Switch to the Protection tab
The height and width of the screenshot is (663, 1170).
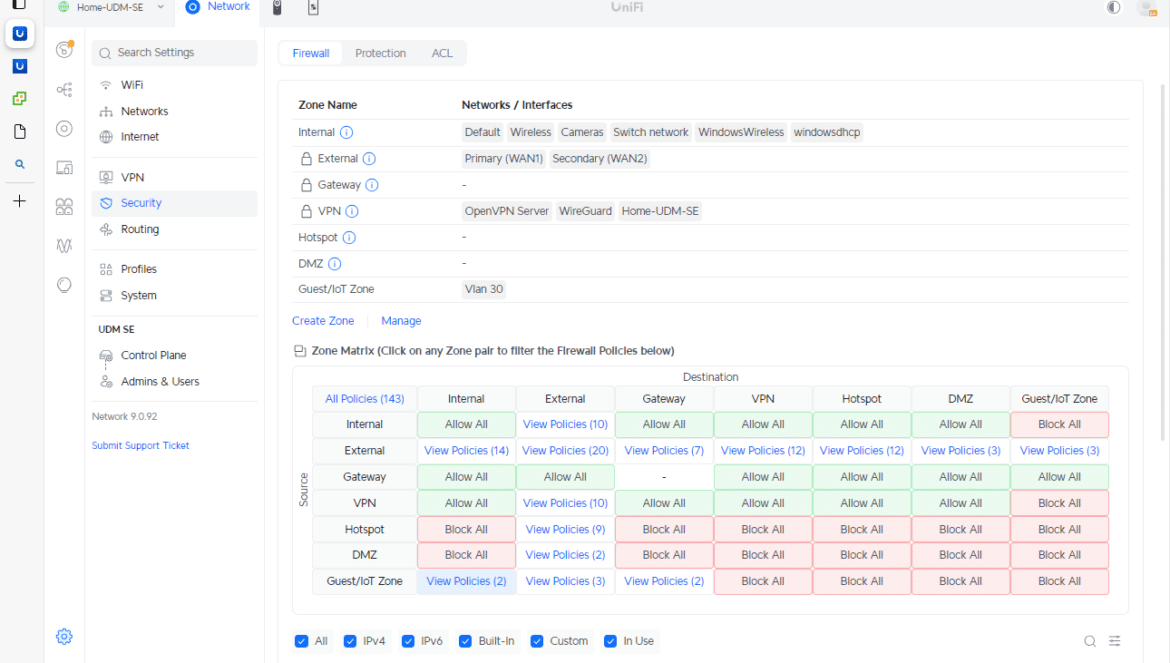pos(381,53)
